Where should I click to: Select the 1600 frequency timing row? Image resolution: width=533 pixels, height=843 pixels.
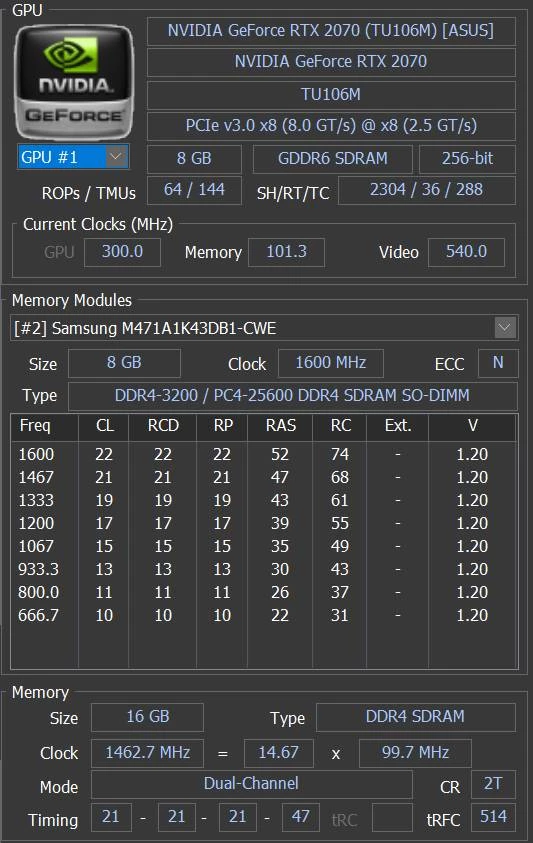[264, 454]
